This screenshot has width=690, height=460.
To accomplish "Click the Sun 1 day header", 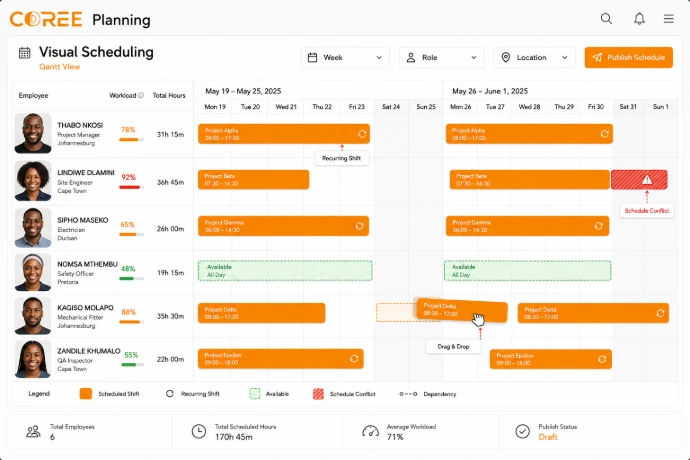I will (x=661, y=107).
